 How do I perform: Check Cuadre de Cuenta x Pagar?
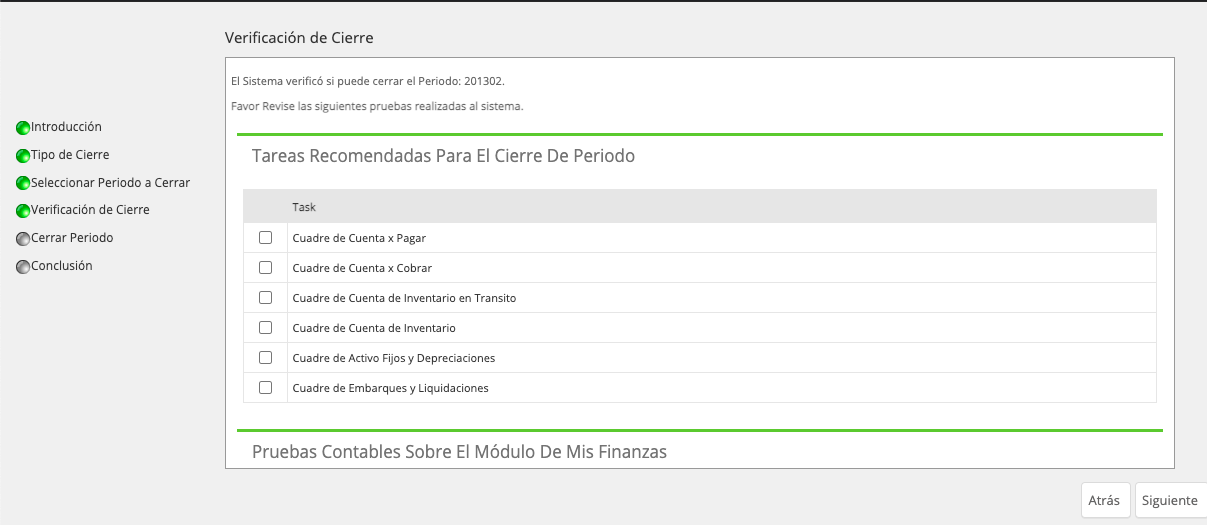pyautogui.click(x=265, y=238)
